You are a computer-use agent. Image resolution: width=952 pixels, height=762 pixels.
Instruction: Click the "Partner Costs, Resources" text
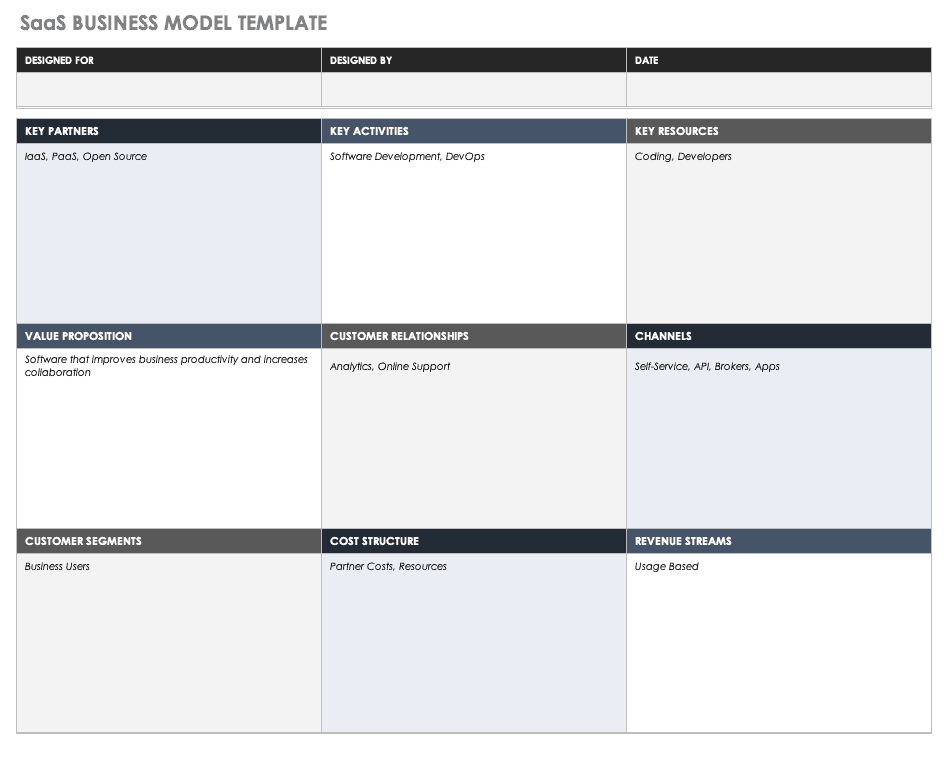388,567
